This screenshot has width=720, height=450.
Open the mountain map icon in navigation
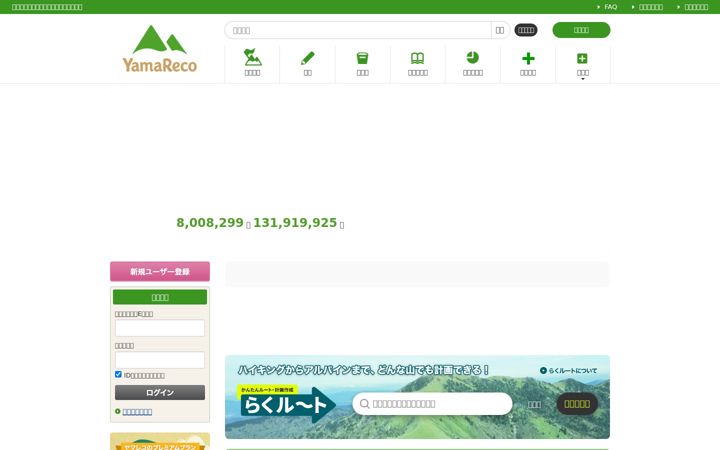[x=252, y=64]
